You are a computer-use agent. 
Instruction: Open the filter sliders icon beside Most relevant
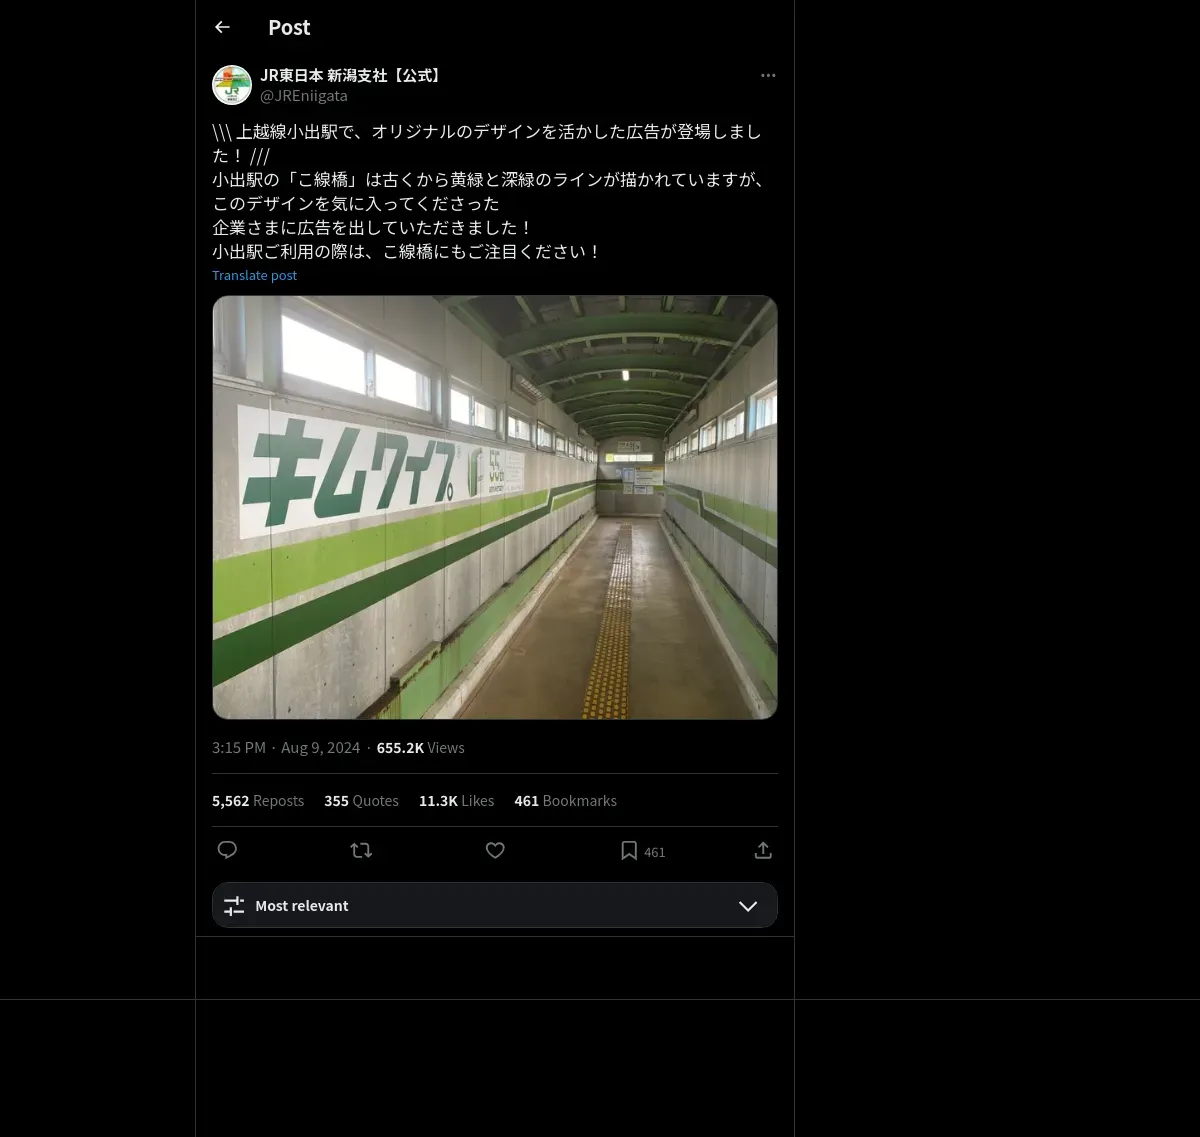234,906
